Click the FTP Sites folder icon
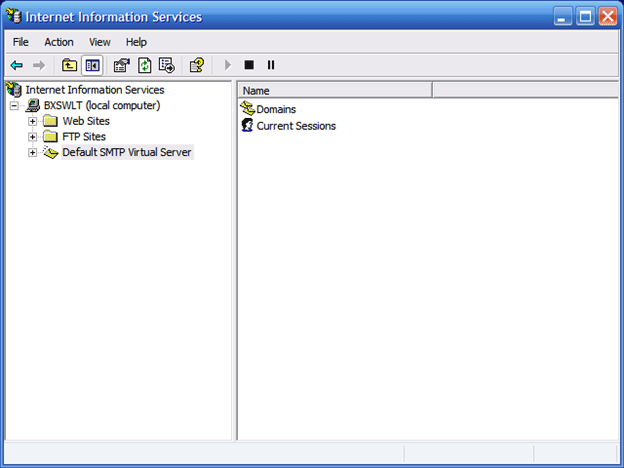 [x=51, y=137]
